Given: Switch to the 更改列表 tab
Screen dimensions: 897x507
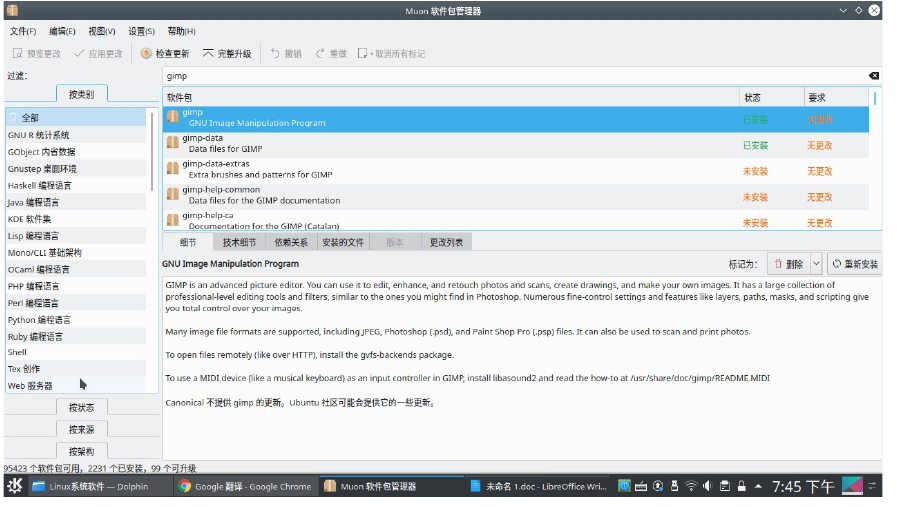Looking at the screenshot, I should click(446, 243).
